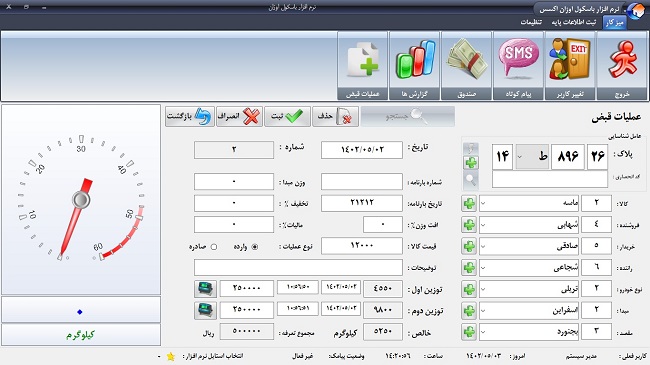Click the توضیحات description field
This screenshot has height=365, width=650.
point(298,268)
